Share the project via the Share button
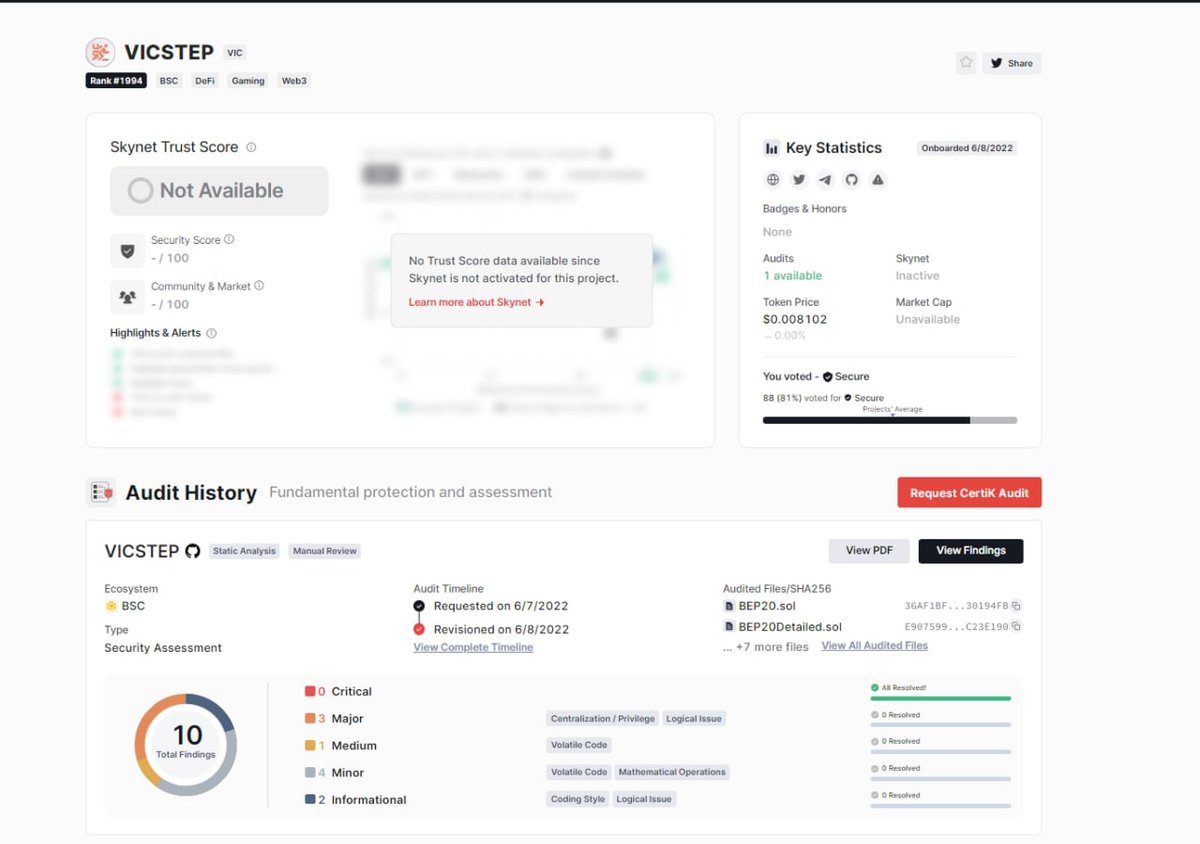This screenshot has width=1200, height=844. coord(1011,63)
